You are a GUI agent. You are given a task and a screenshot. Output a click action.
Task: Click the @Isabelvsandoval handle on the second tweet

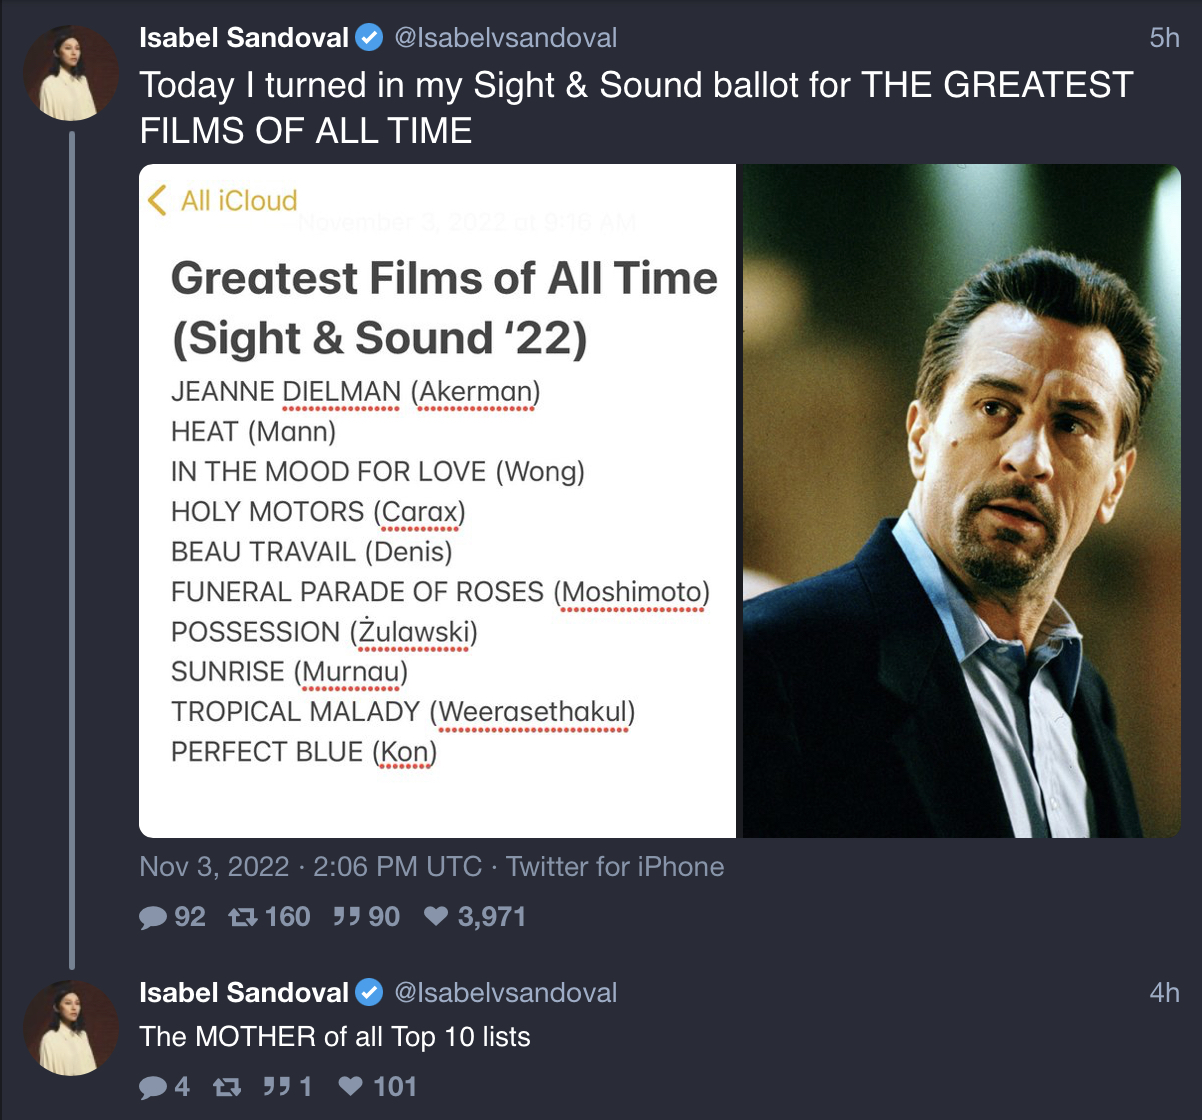[505, 993]
